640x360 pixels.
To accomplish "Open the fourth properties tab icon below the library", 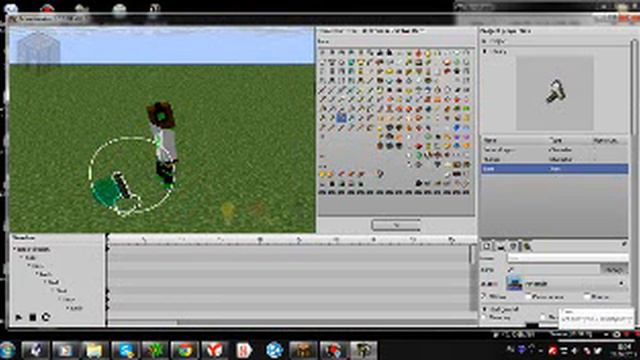I will tap(527, 247).
